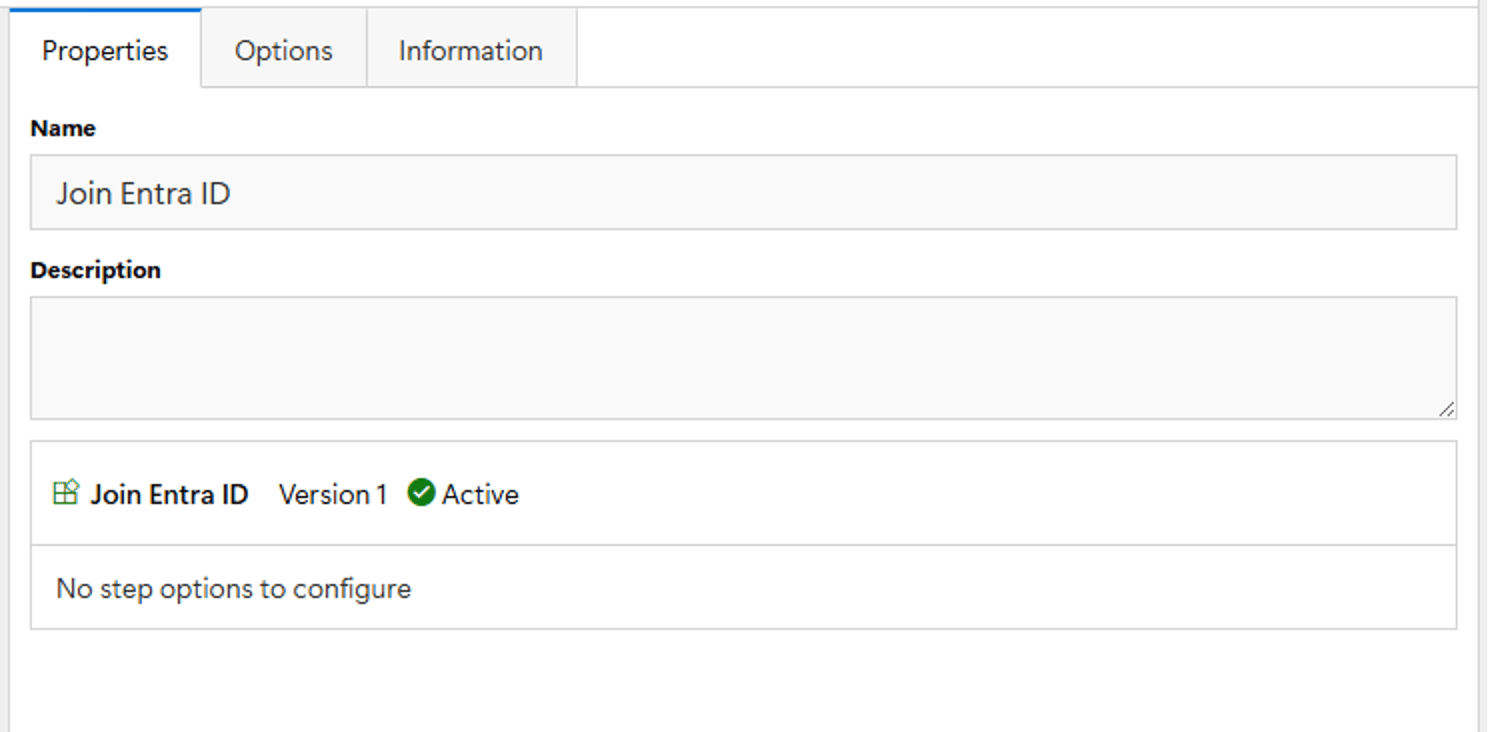
Task: Click the Active status text
Action: point(481,494)
